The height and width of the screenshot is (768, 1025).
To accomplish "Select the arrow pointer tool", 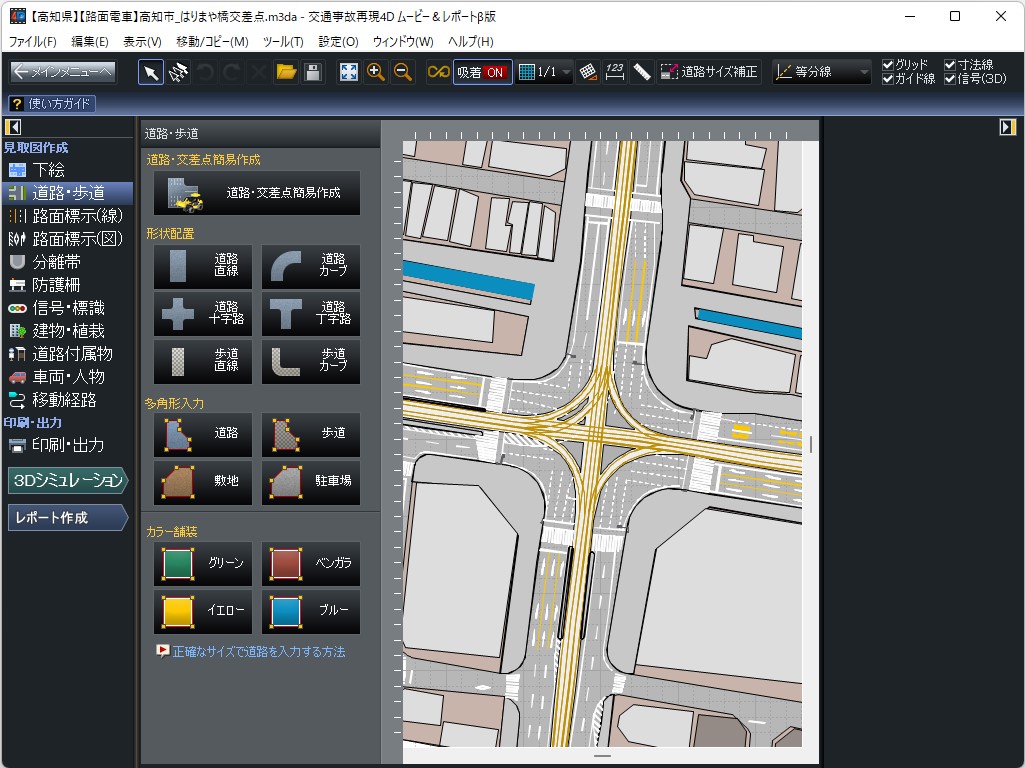I will 150,72.
